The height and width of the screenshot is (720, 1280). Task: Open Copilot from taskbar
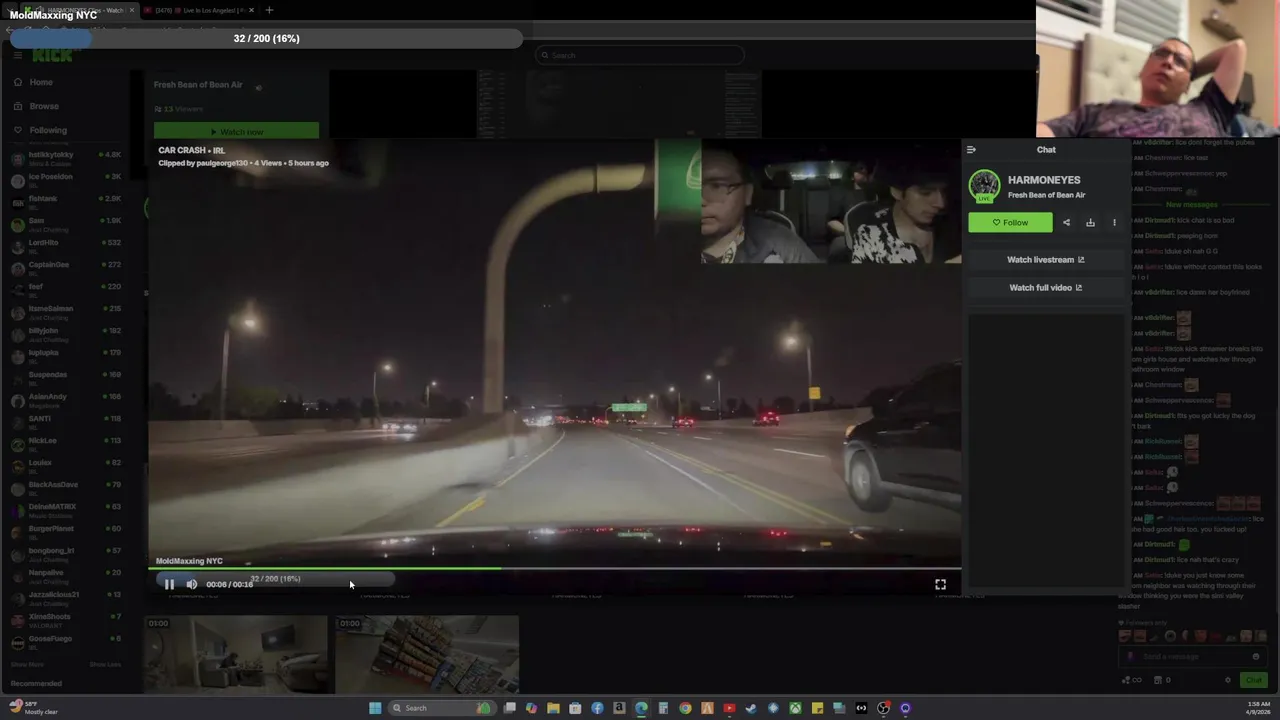click(x=531, y=708)
